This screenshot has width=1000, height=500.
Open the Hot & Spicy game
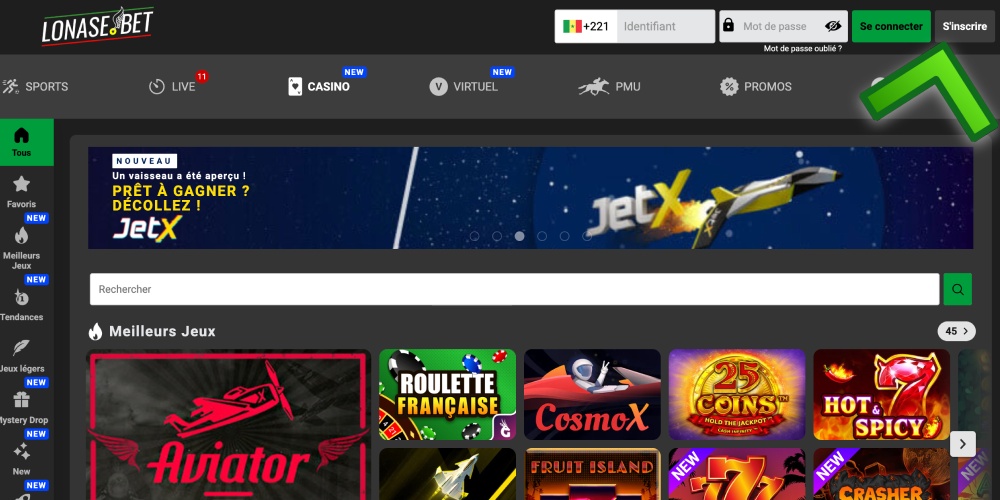click(x=882, y=395)
